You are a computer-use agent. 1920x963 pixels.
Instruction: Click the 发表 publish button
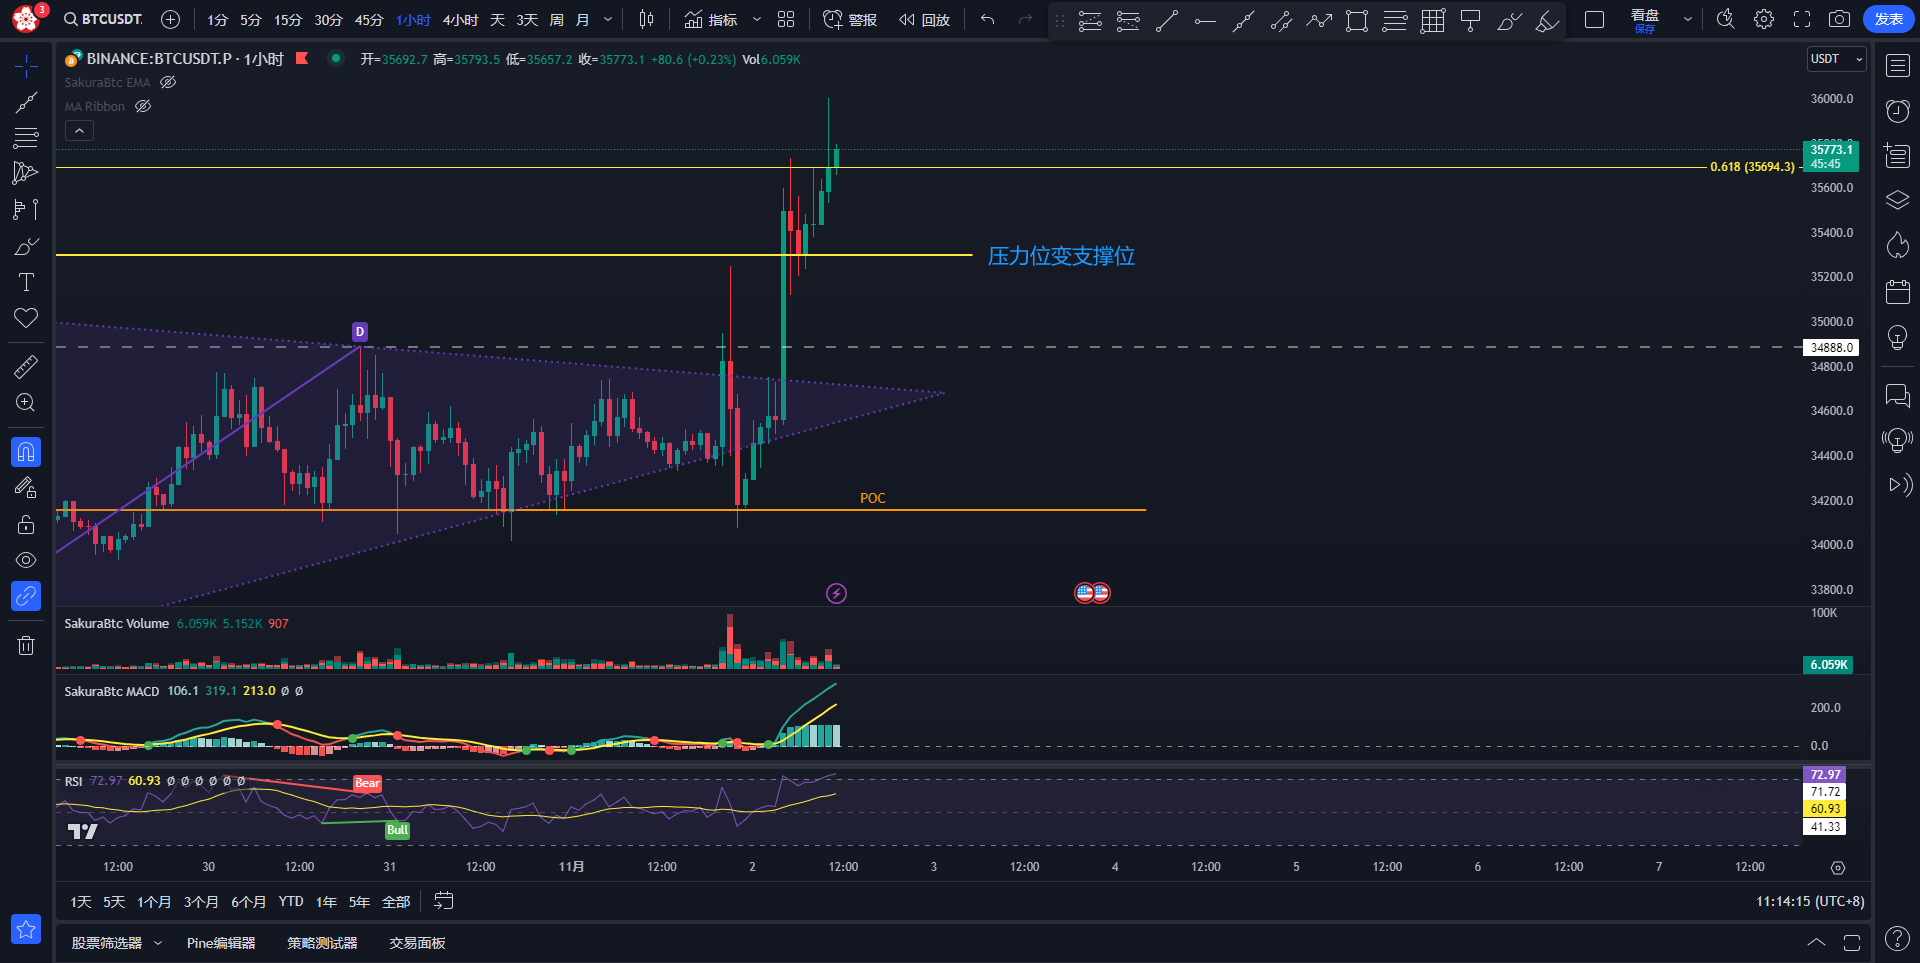(x=1888, y=19)
